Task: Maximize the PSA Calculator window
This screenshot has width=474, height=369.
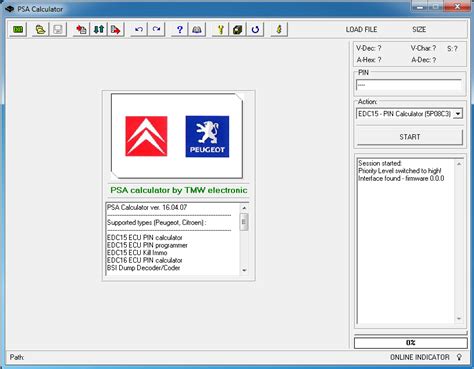Action: point(437,6)
